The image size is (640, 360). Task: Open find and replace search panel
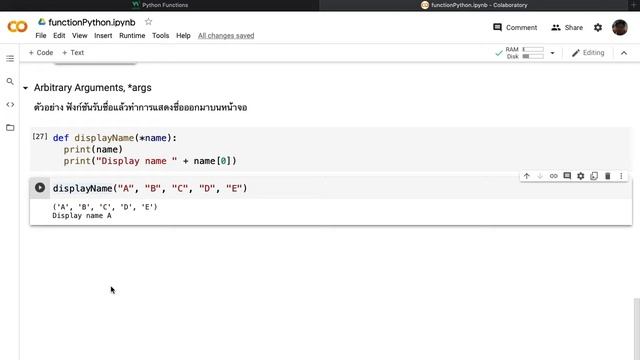tap(10, 82)
